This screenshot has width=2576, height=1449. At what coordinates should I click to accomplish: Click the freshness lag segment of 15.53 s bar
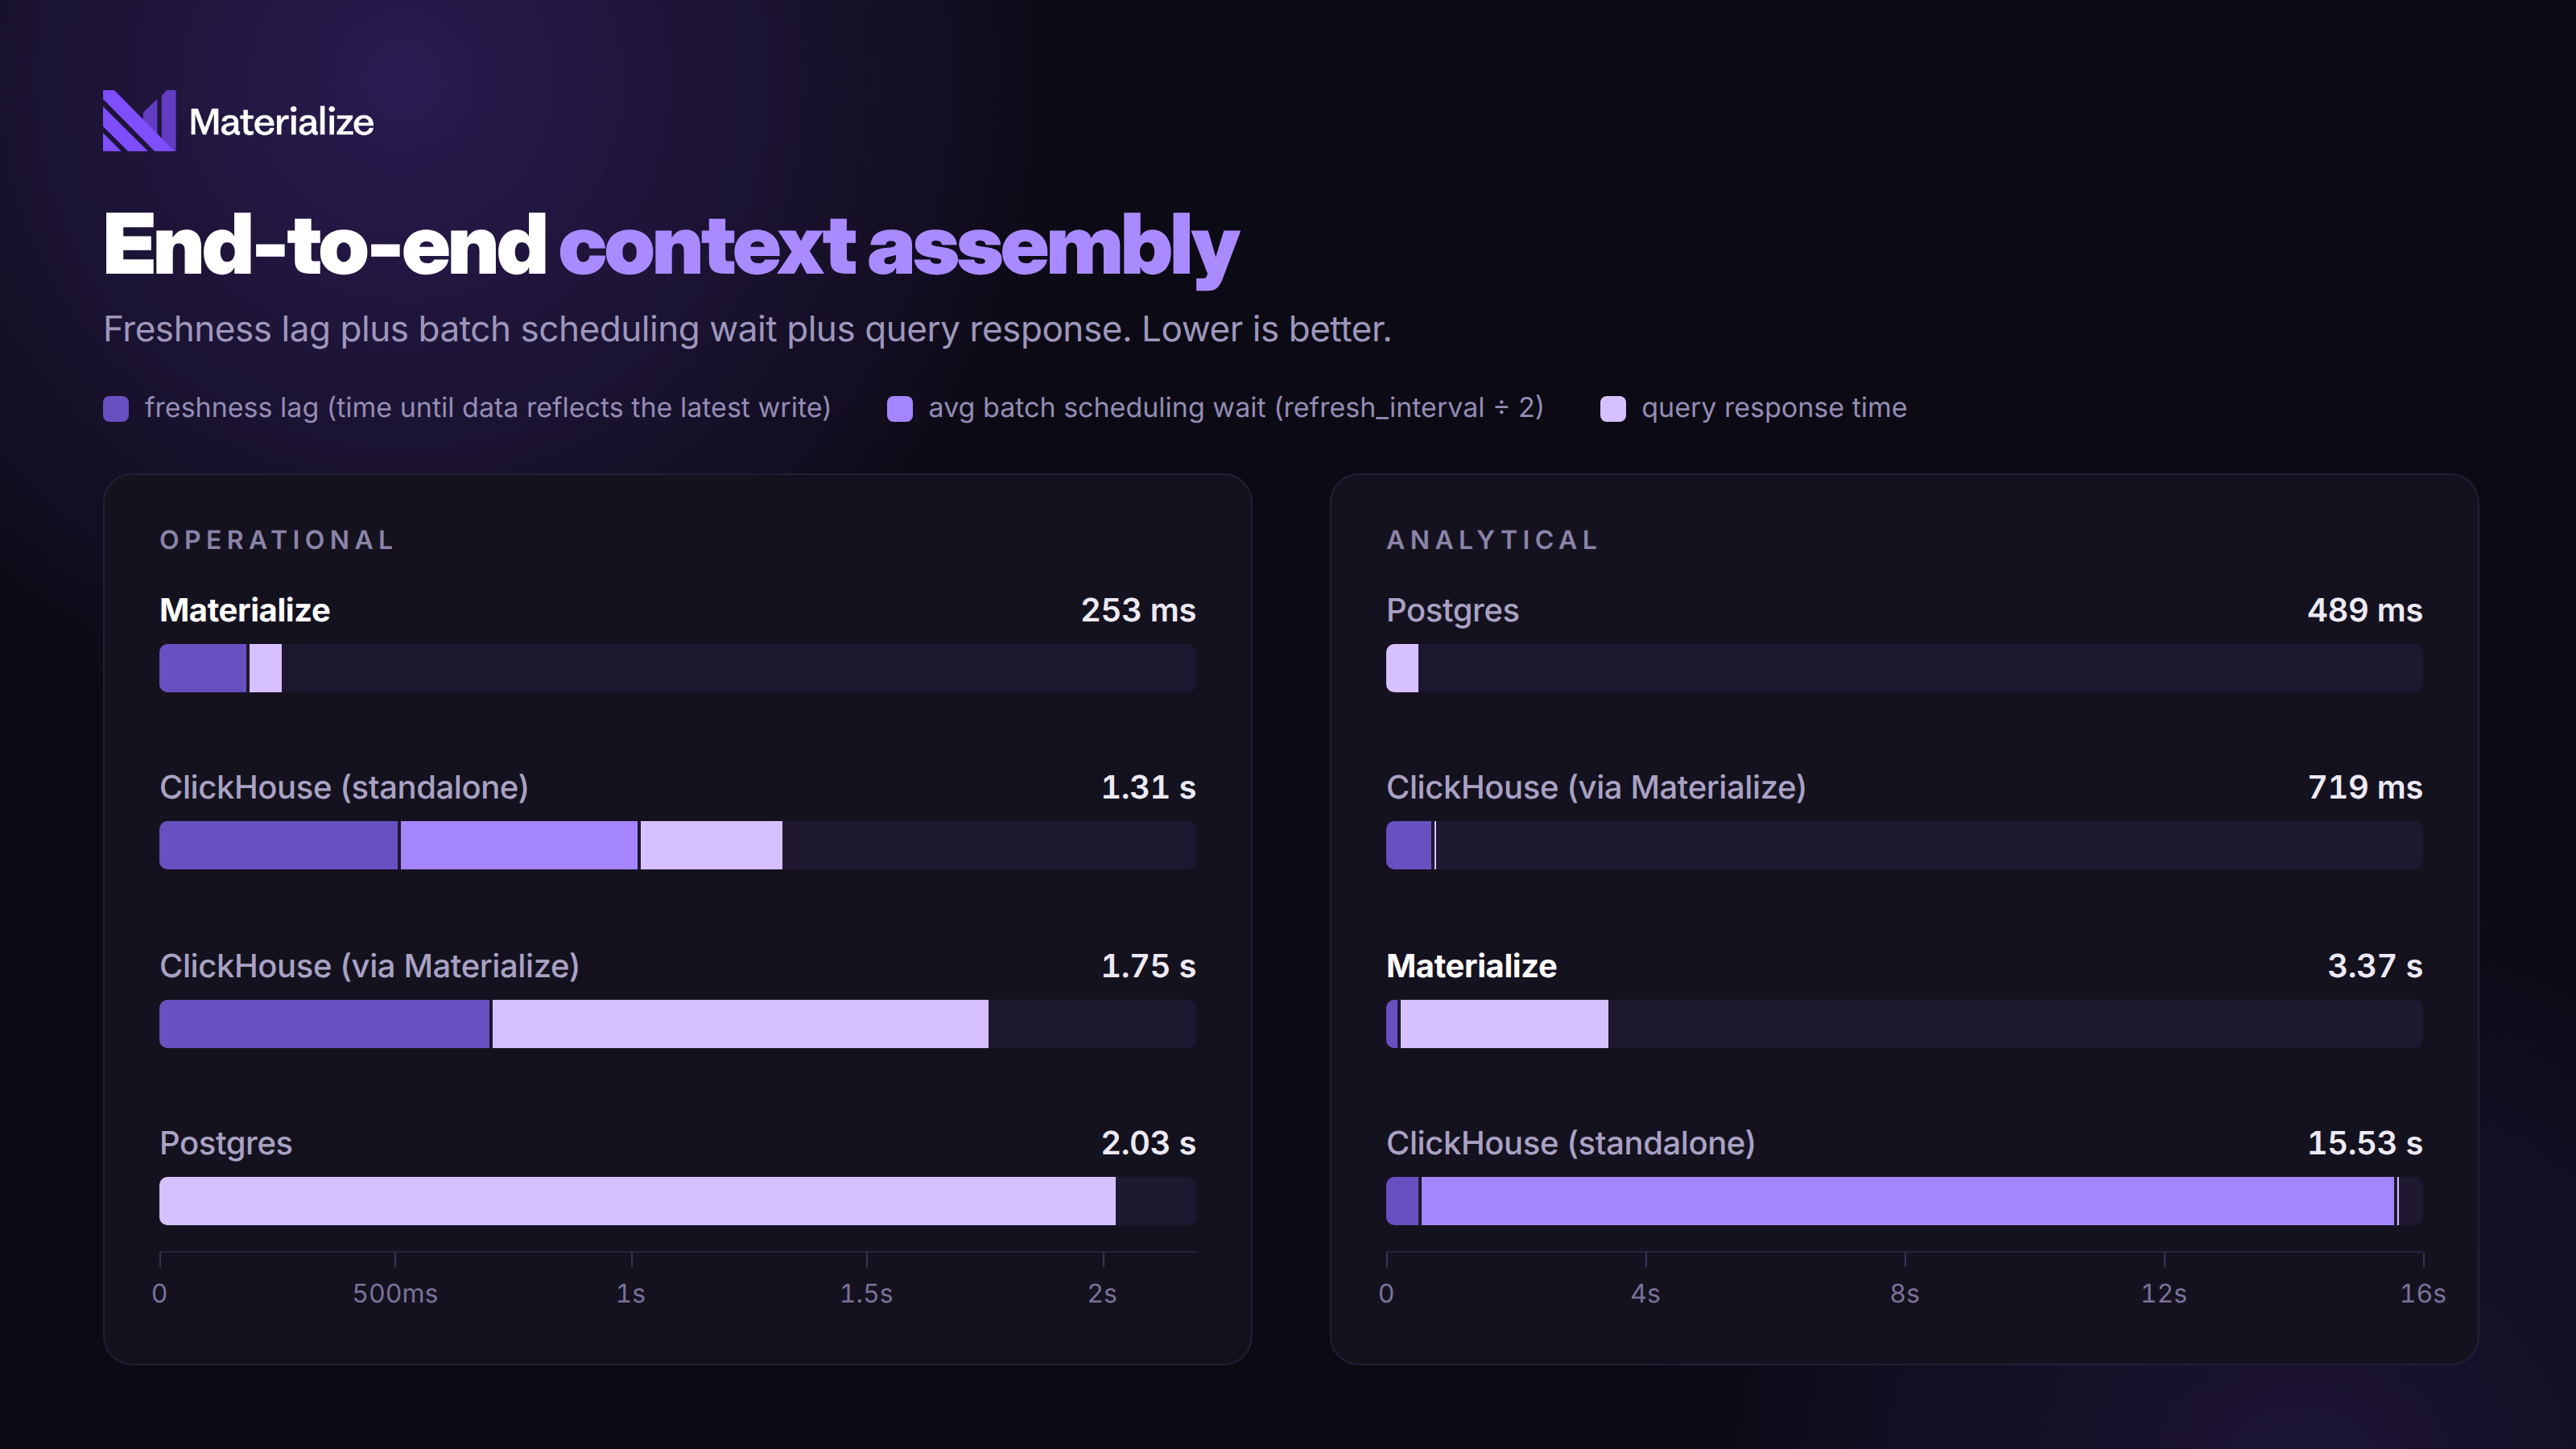[x=1402, y=1201]
